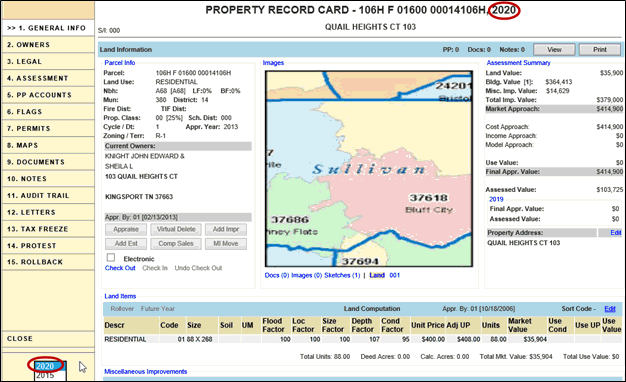Screen dimensions: 626x382
Task: Click the Close sidebar item
Action: click(x=48, y=338)
